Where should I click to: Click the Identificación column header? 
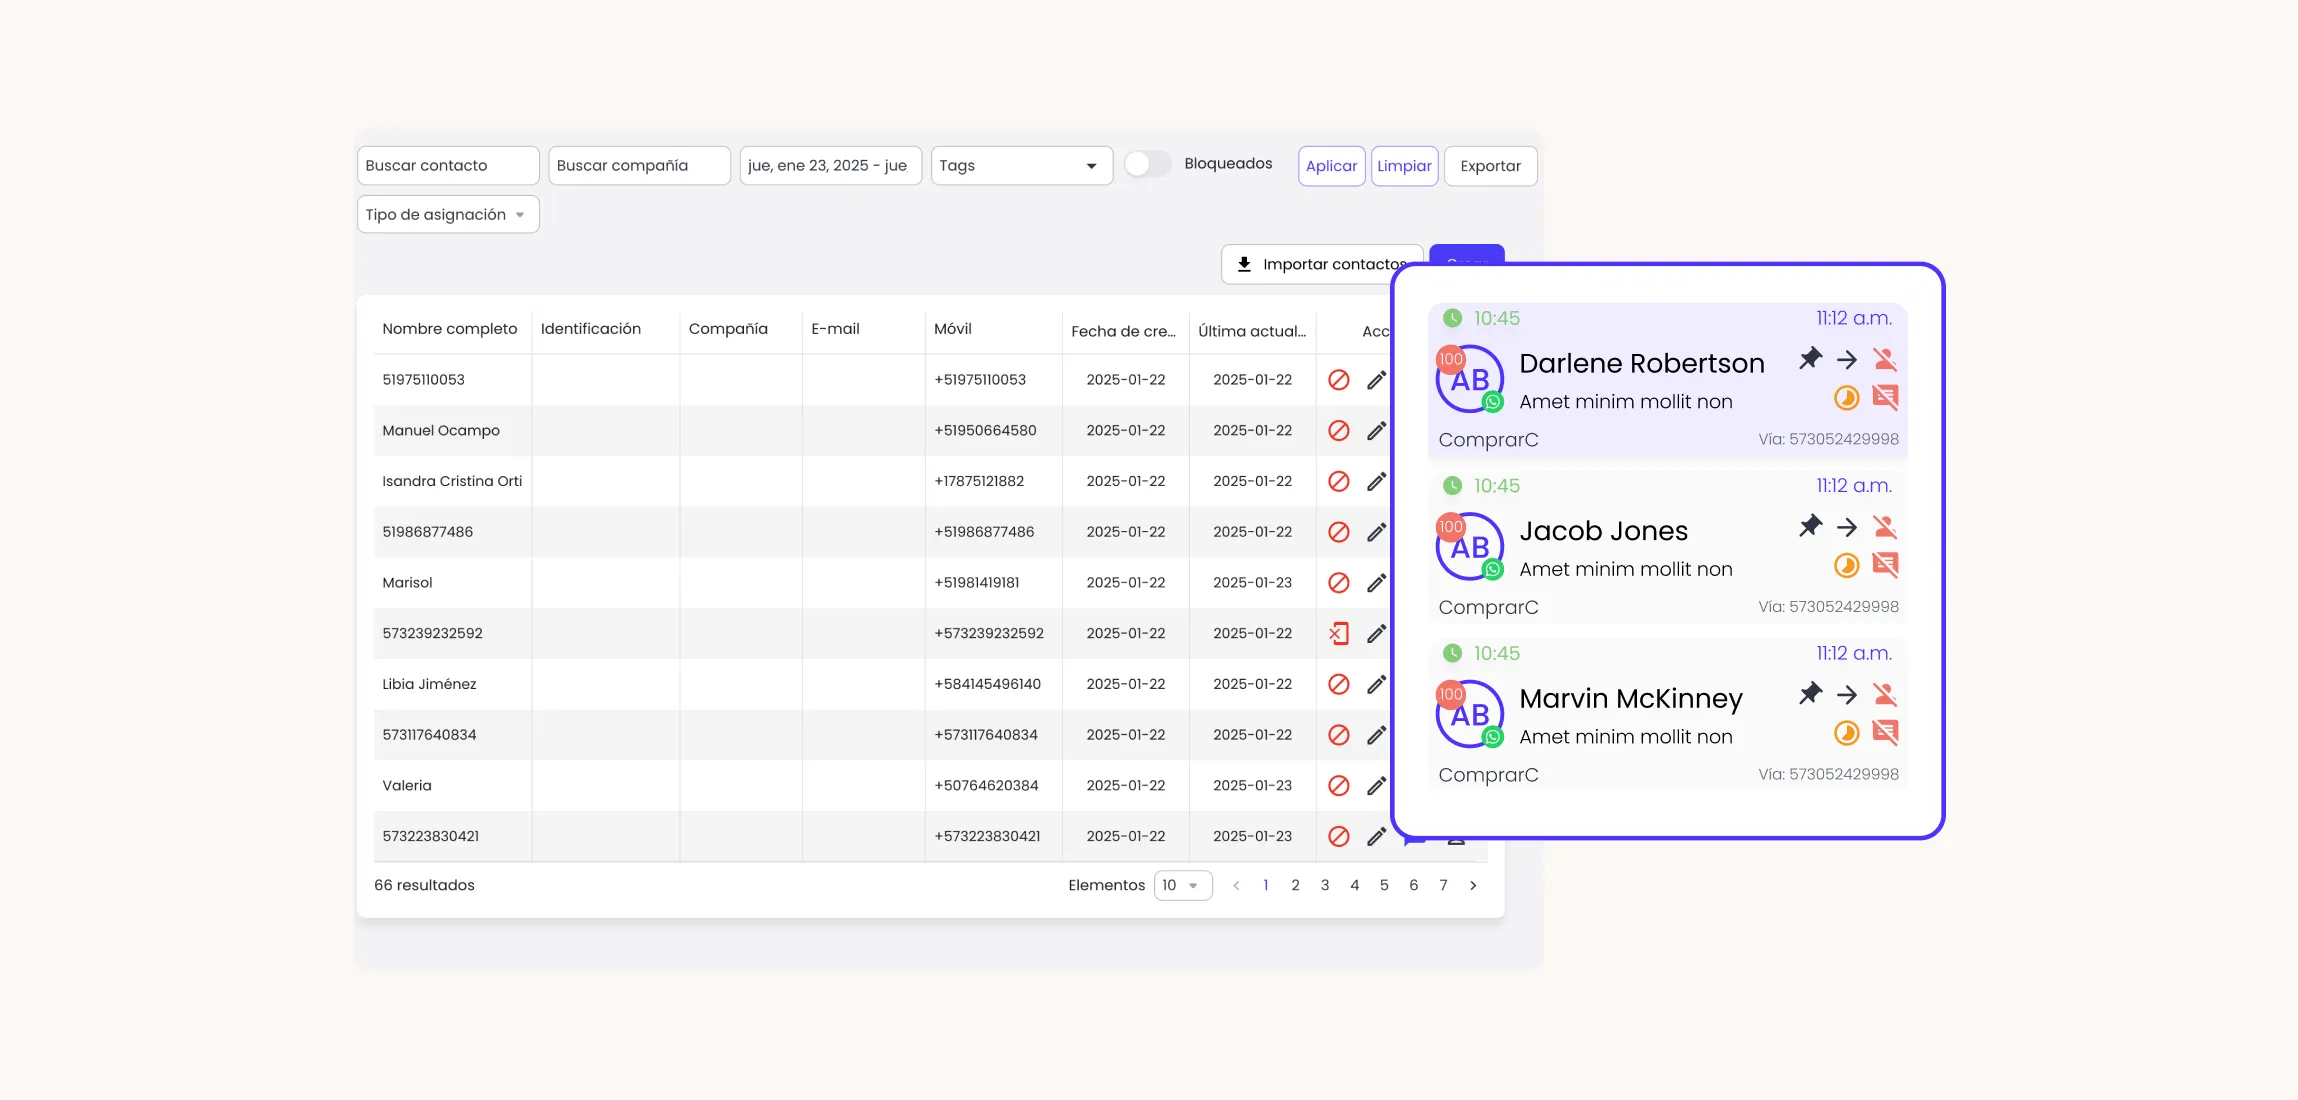point(591,329)
